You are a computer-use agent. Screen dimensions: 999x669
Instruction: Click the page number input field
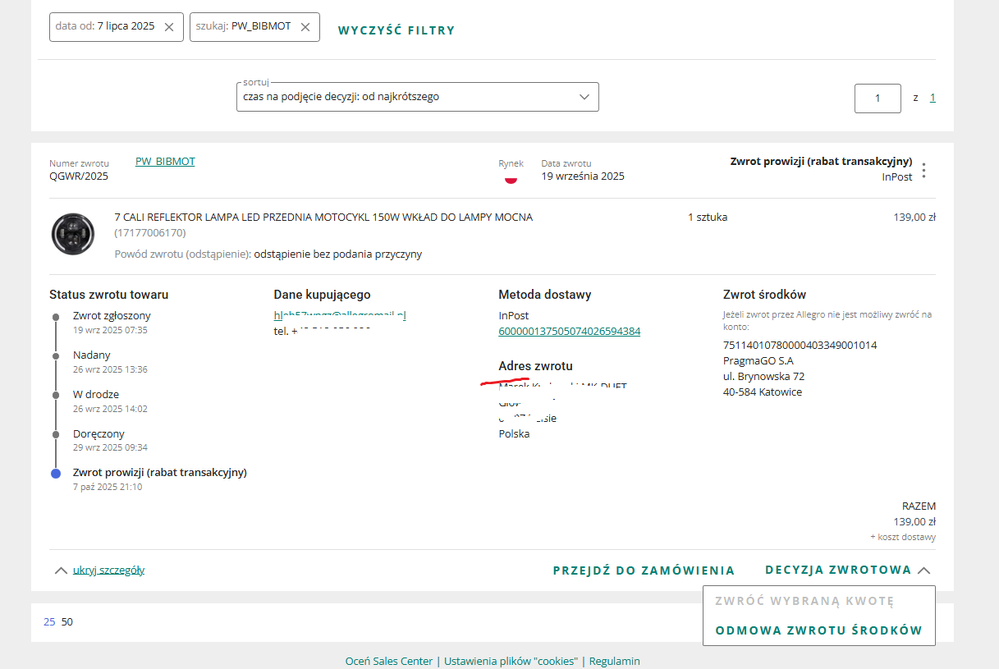pyautogui.click(x=877, y=98)
